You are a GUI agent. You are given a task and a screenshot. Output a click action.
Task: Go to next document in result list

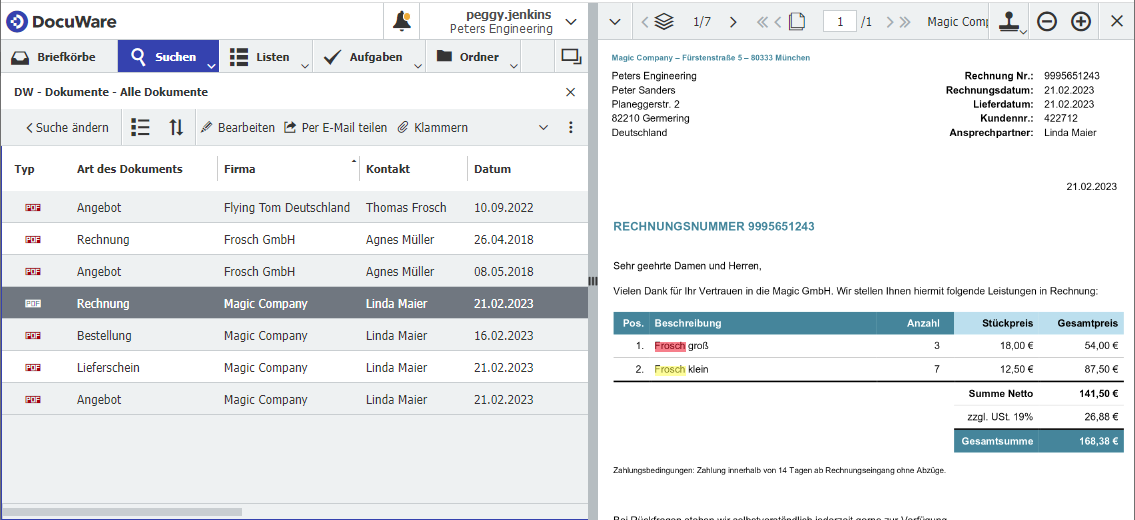pos(733,22)
